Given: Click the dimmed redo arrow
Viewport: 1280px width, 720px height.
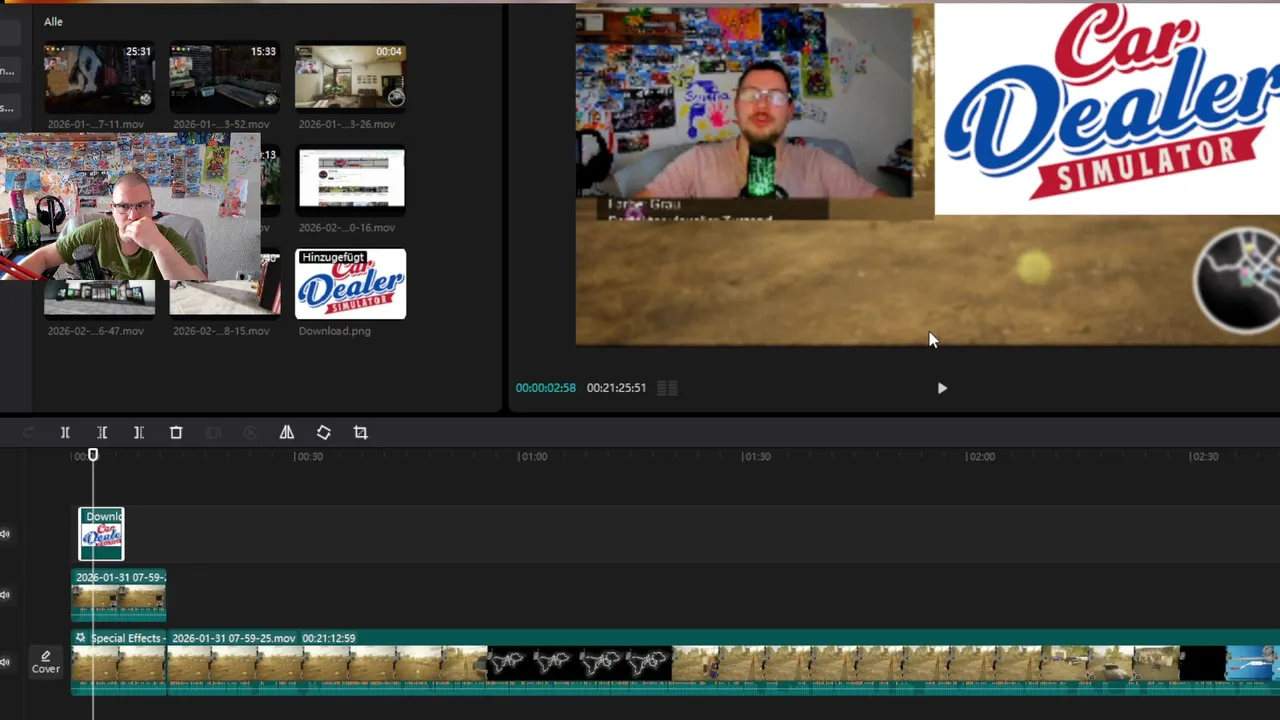Looking at the screenshot, I should click(x=28, y=433).
